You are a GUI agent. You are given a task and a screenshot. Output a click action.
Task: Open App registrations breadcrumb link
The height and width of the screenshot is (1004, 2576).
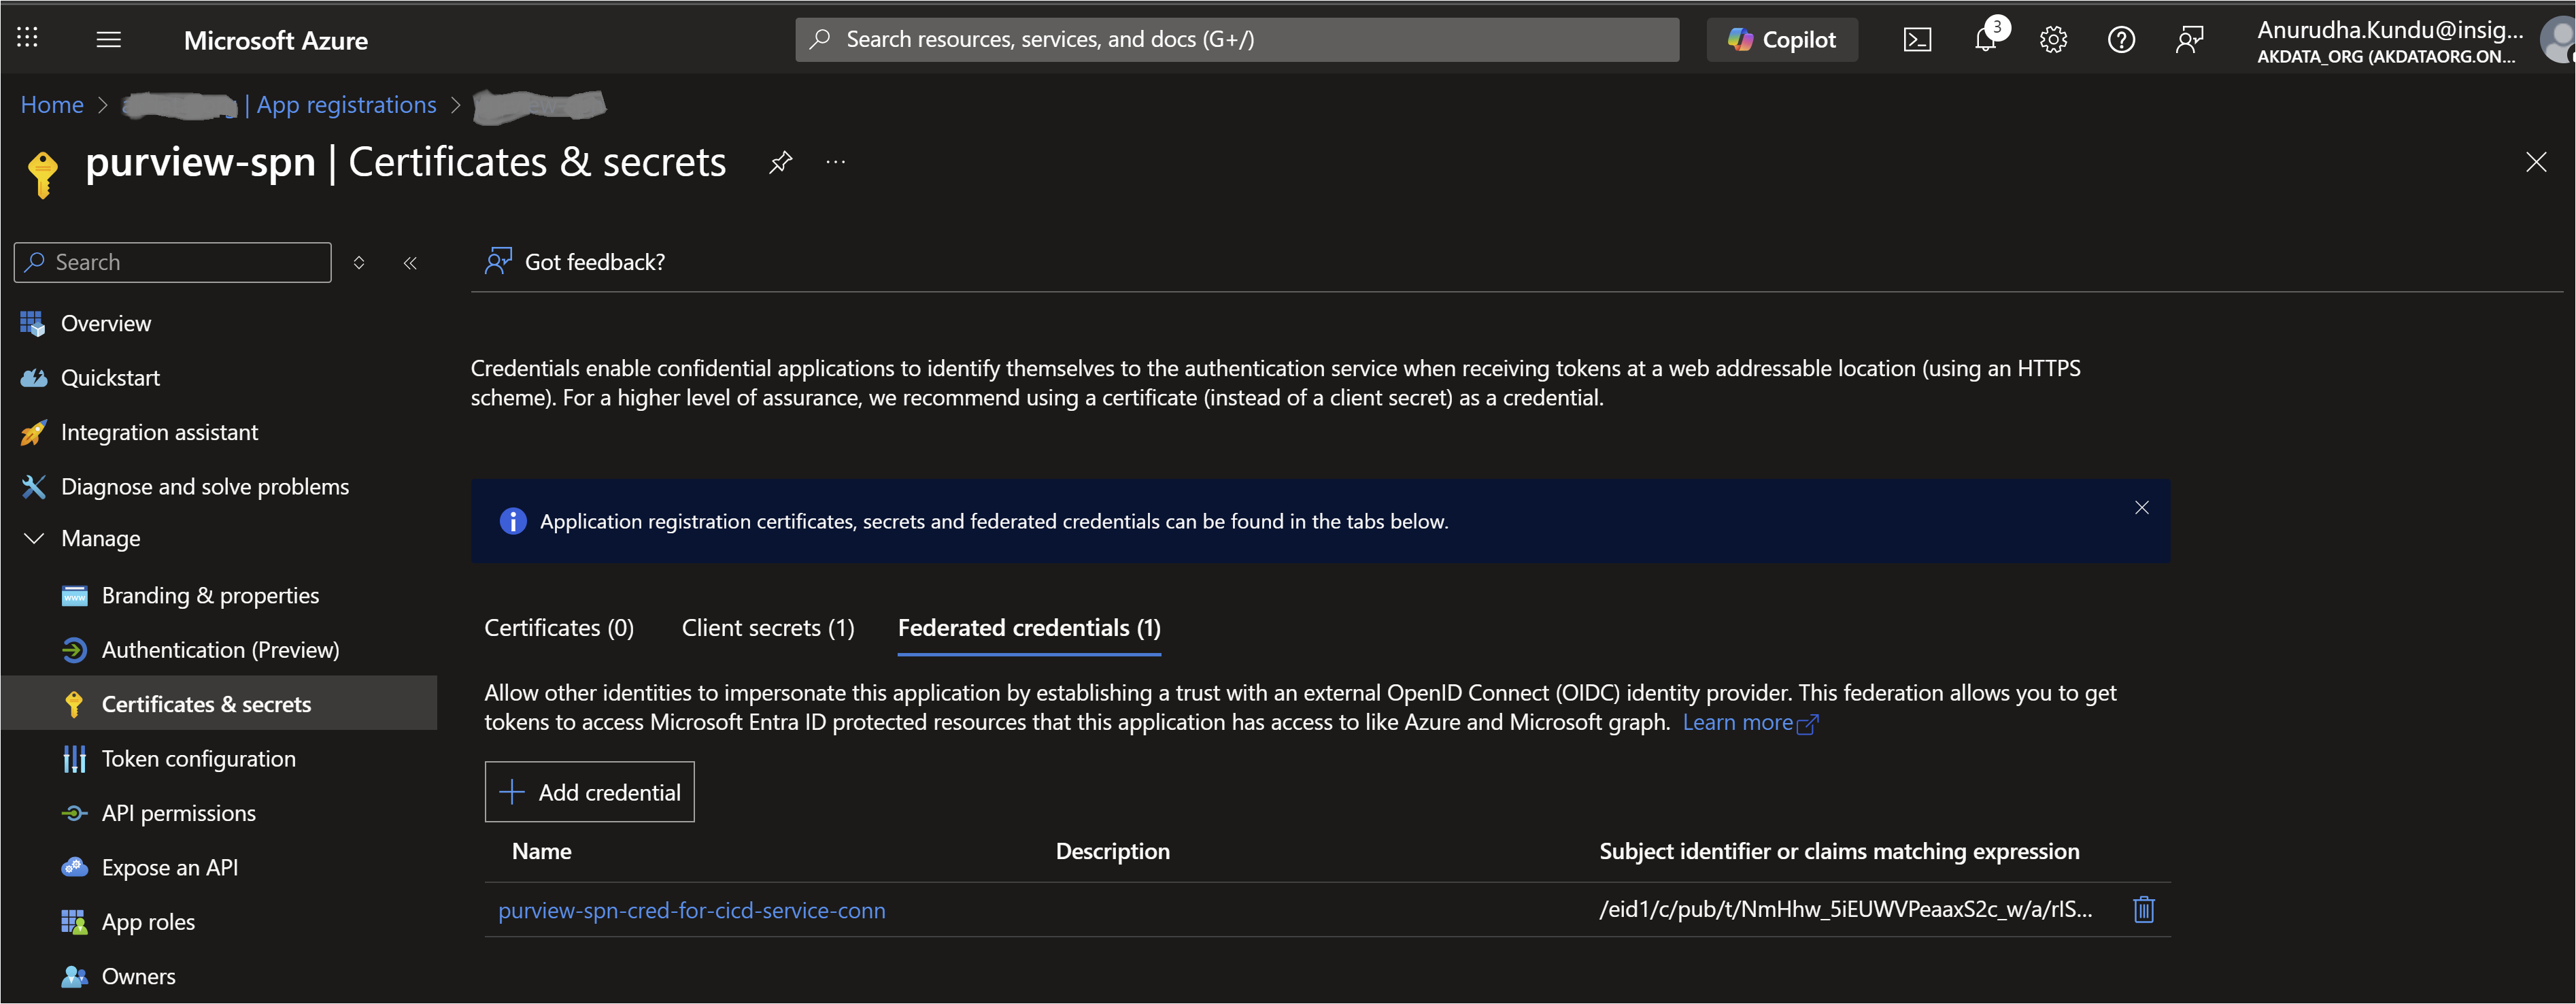click(x=346, y=104)
